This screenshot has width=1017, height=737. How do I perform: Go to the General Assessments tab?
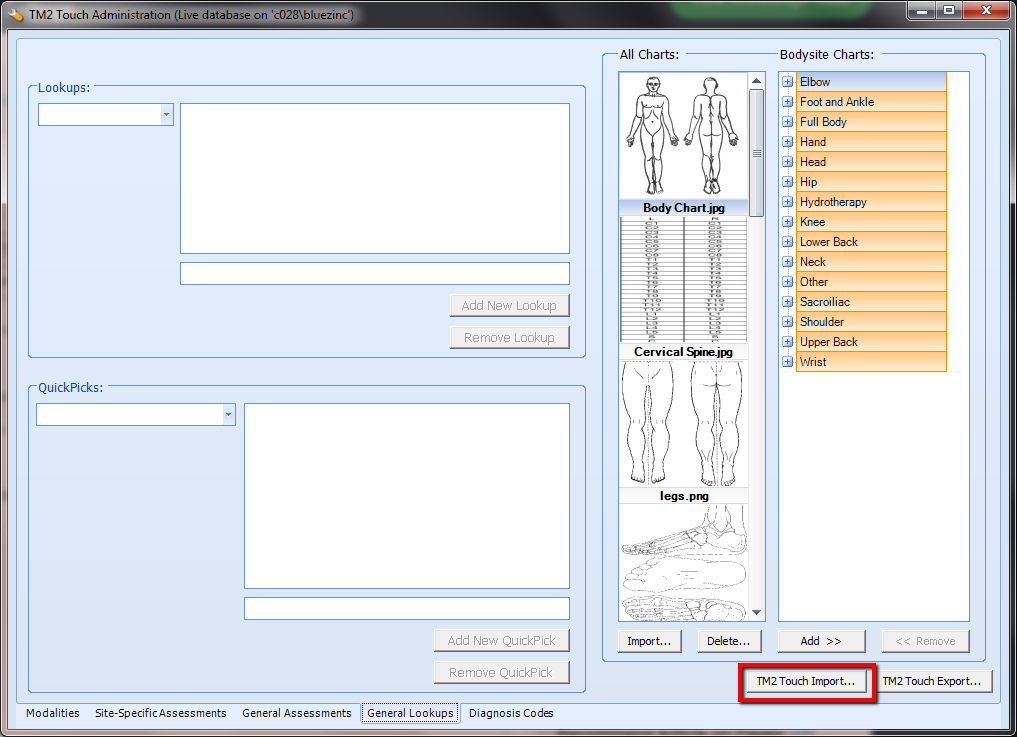(296, 713)
